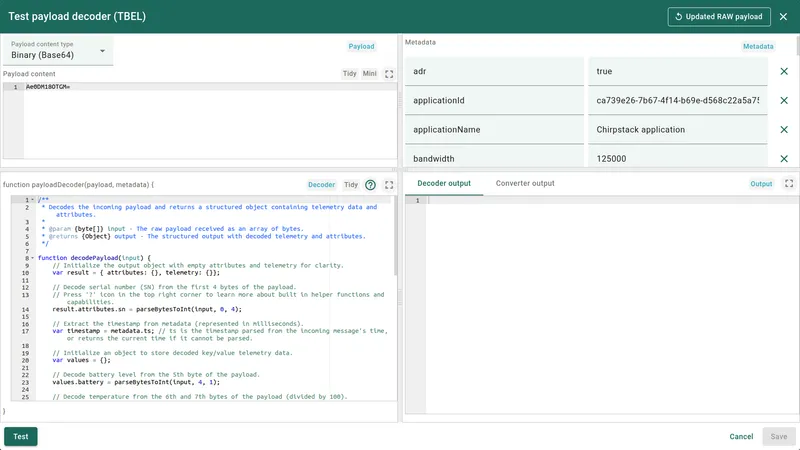Click the metadata panel scrollbar
This screenshot has width=800, height=450.
[797, 46]
